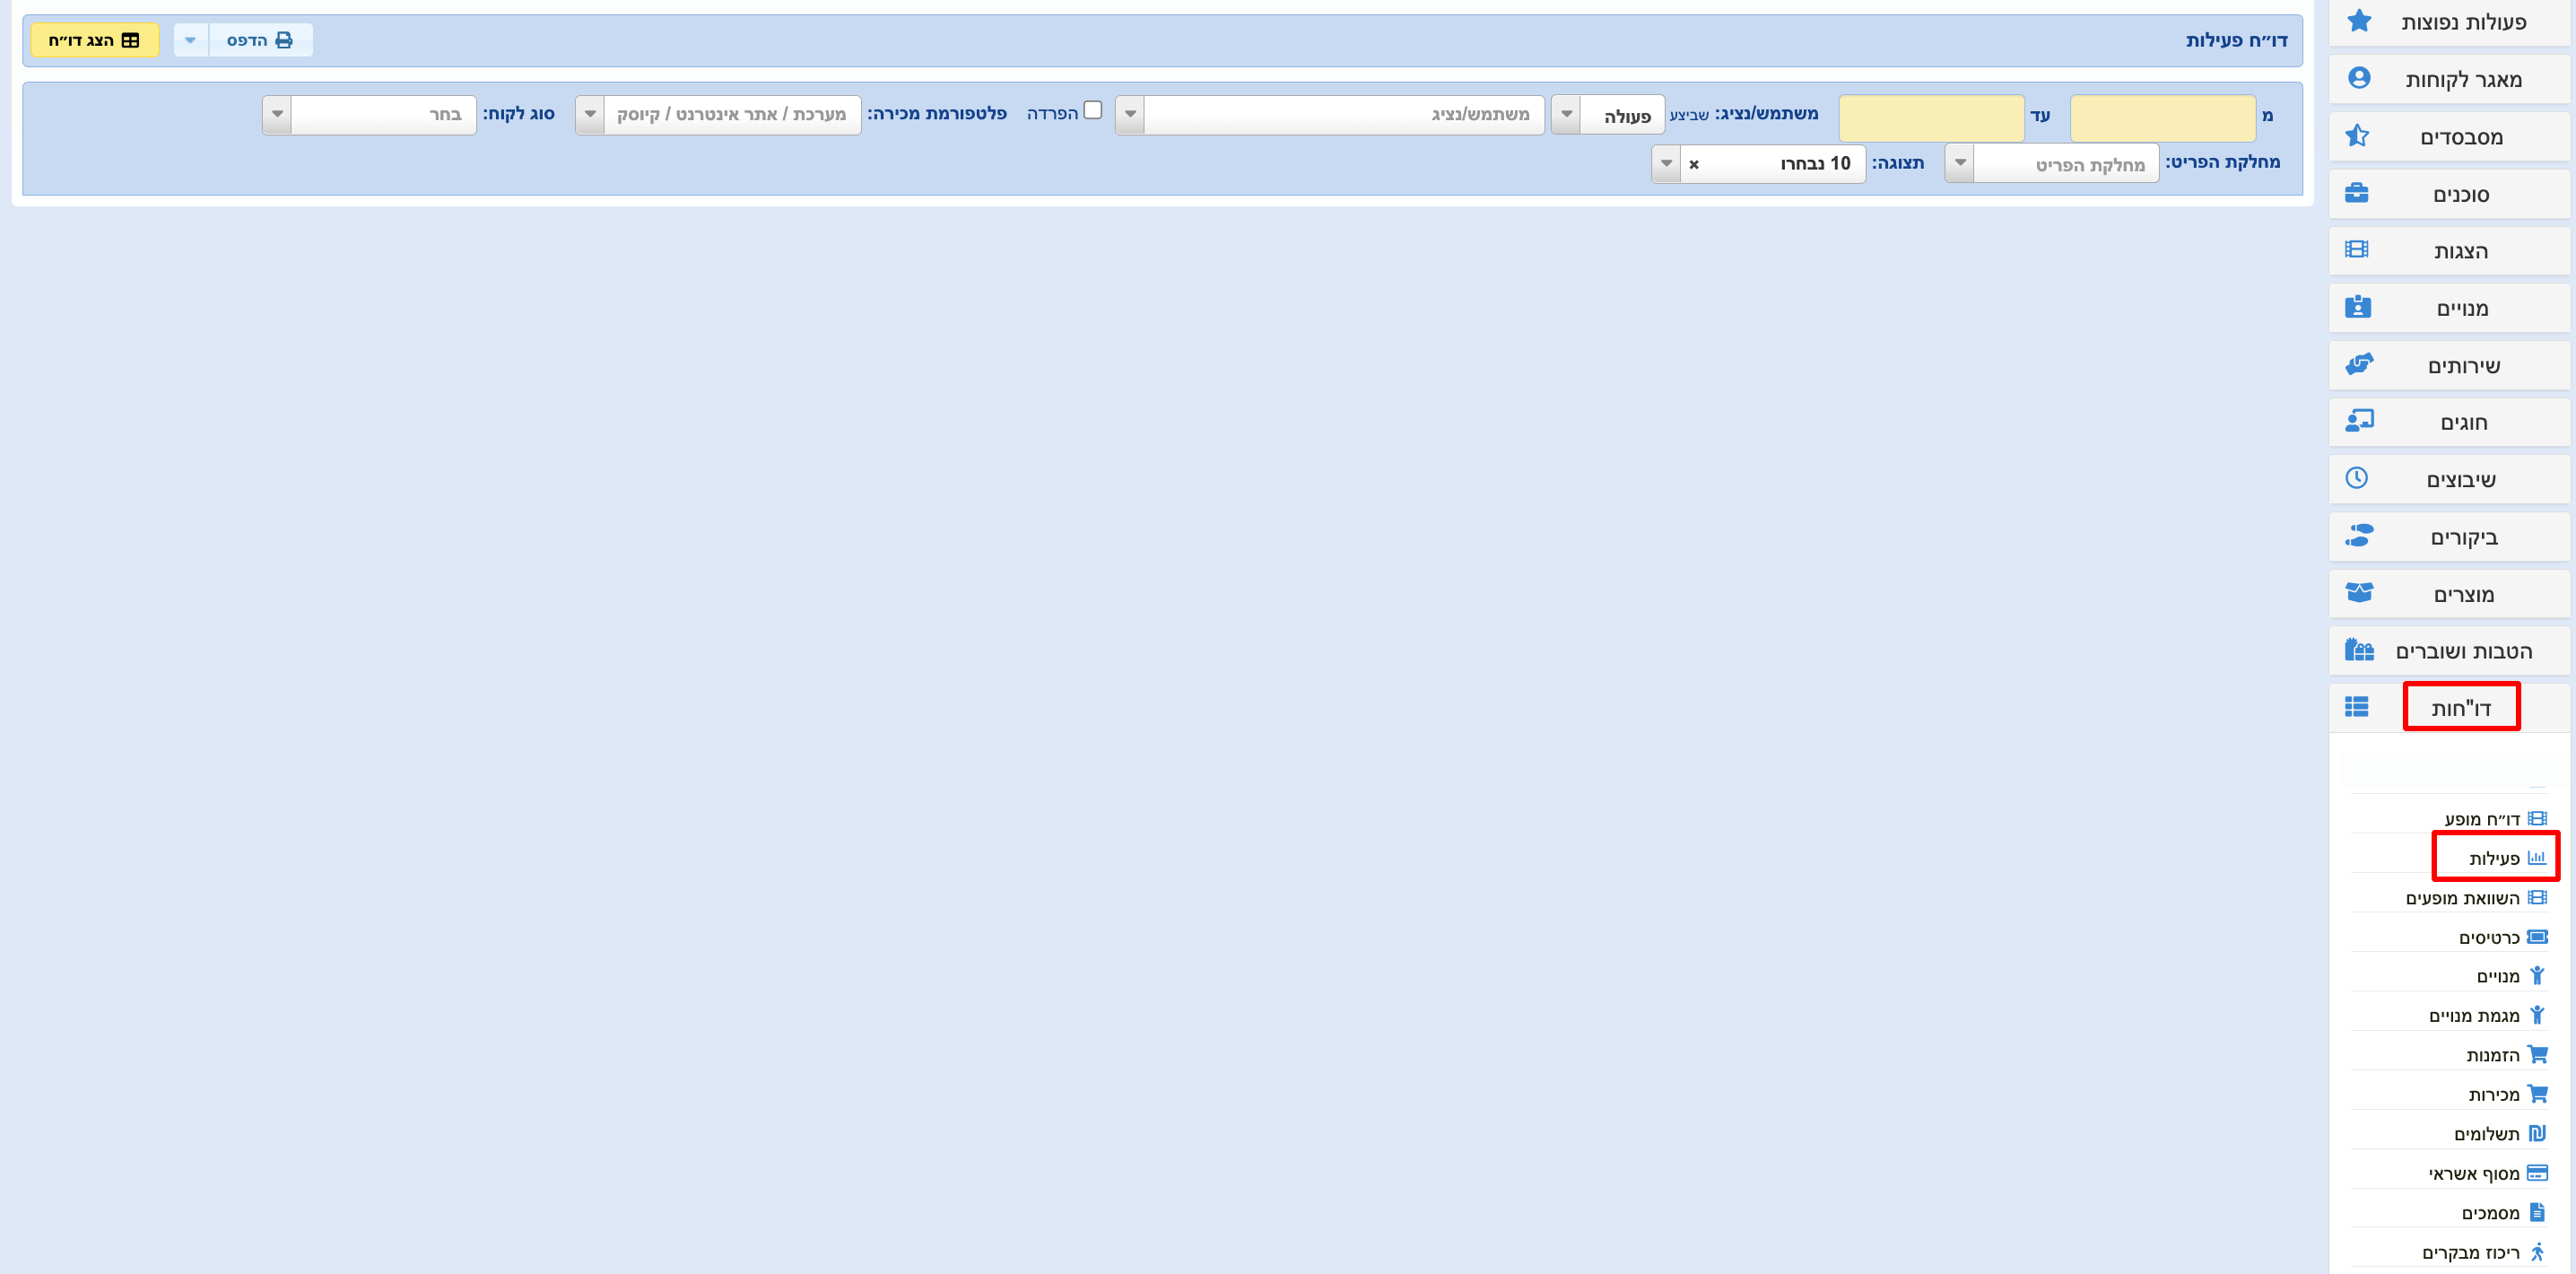Screen dimensions: 2576x1274
Task: Click the עד end date field
Action: (x=1932, y=118)
